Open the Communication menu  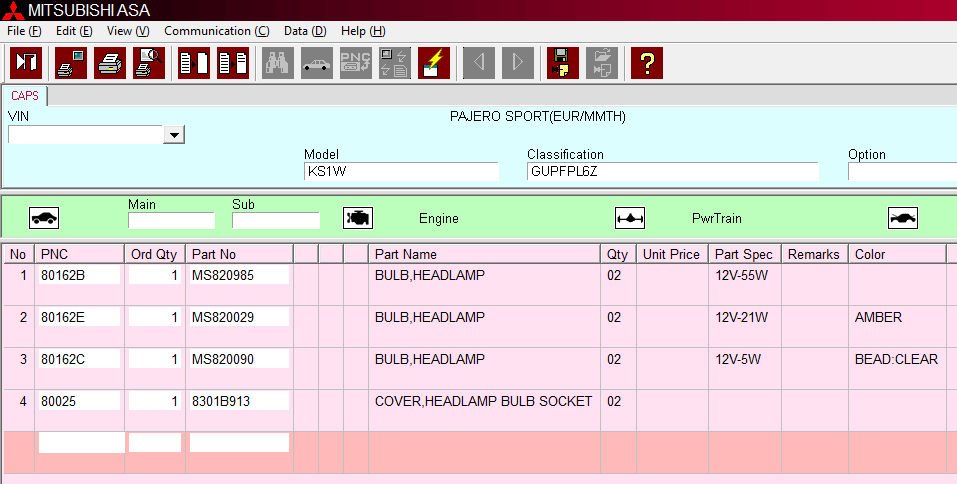(x=217, y=31)
